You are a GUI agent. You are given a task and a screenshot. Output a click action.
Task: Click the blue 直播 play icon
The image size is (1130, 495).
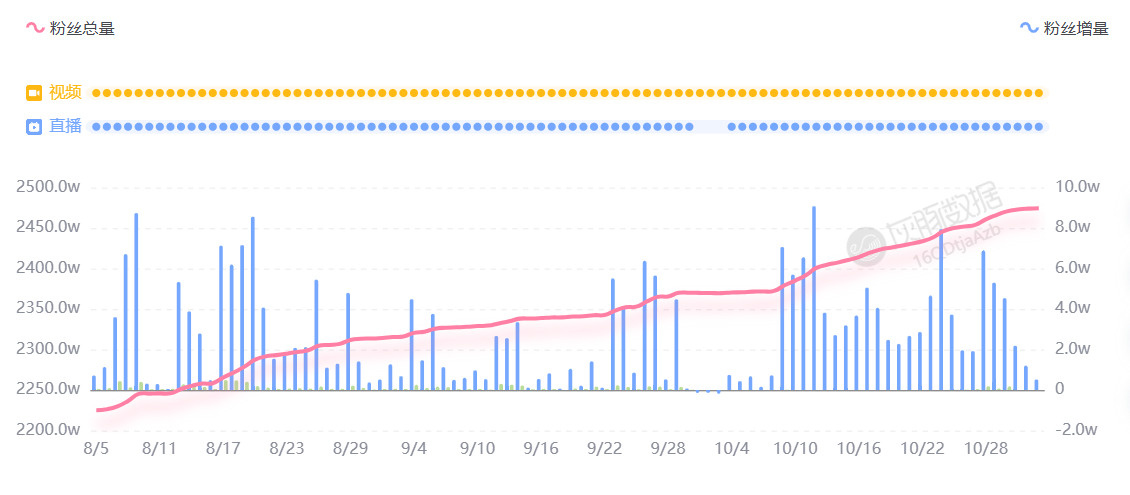34,127
